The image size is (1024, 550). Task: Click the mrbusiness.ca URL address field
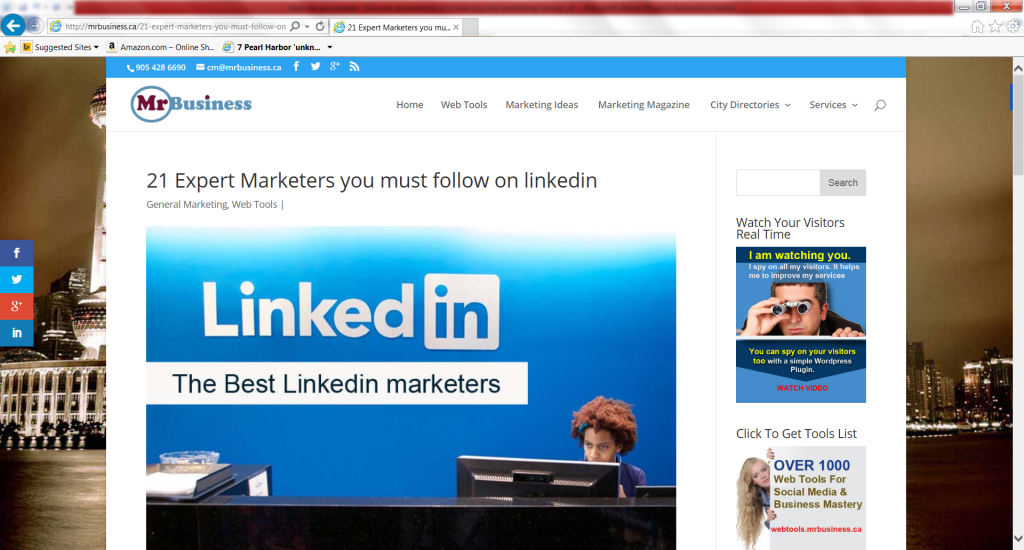[175, 27]
